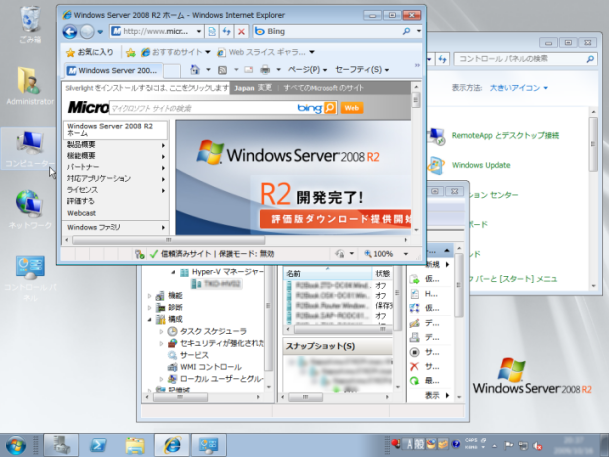The width and height of the screenshot is (609, 457).
Task: Open the セーフティ(S) menu
Action: (362, 70)
